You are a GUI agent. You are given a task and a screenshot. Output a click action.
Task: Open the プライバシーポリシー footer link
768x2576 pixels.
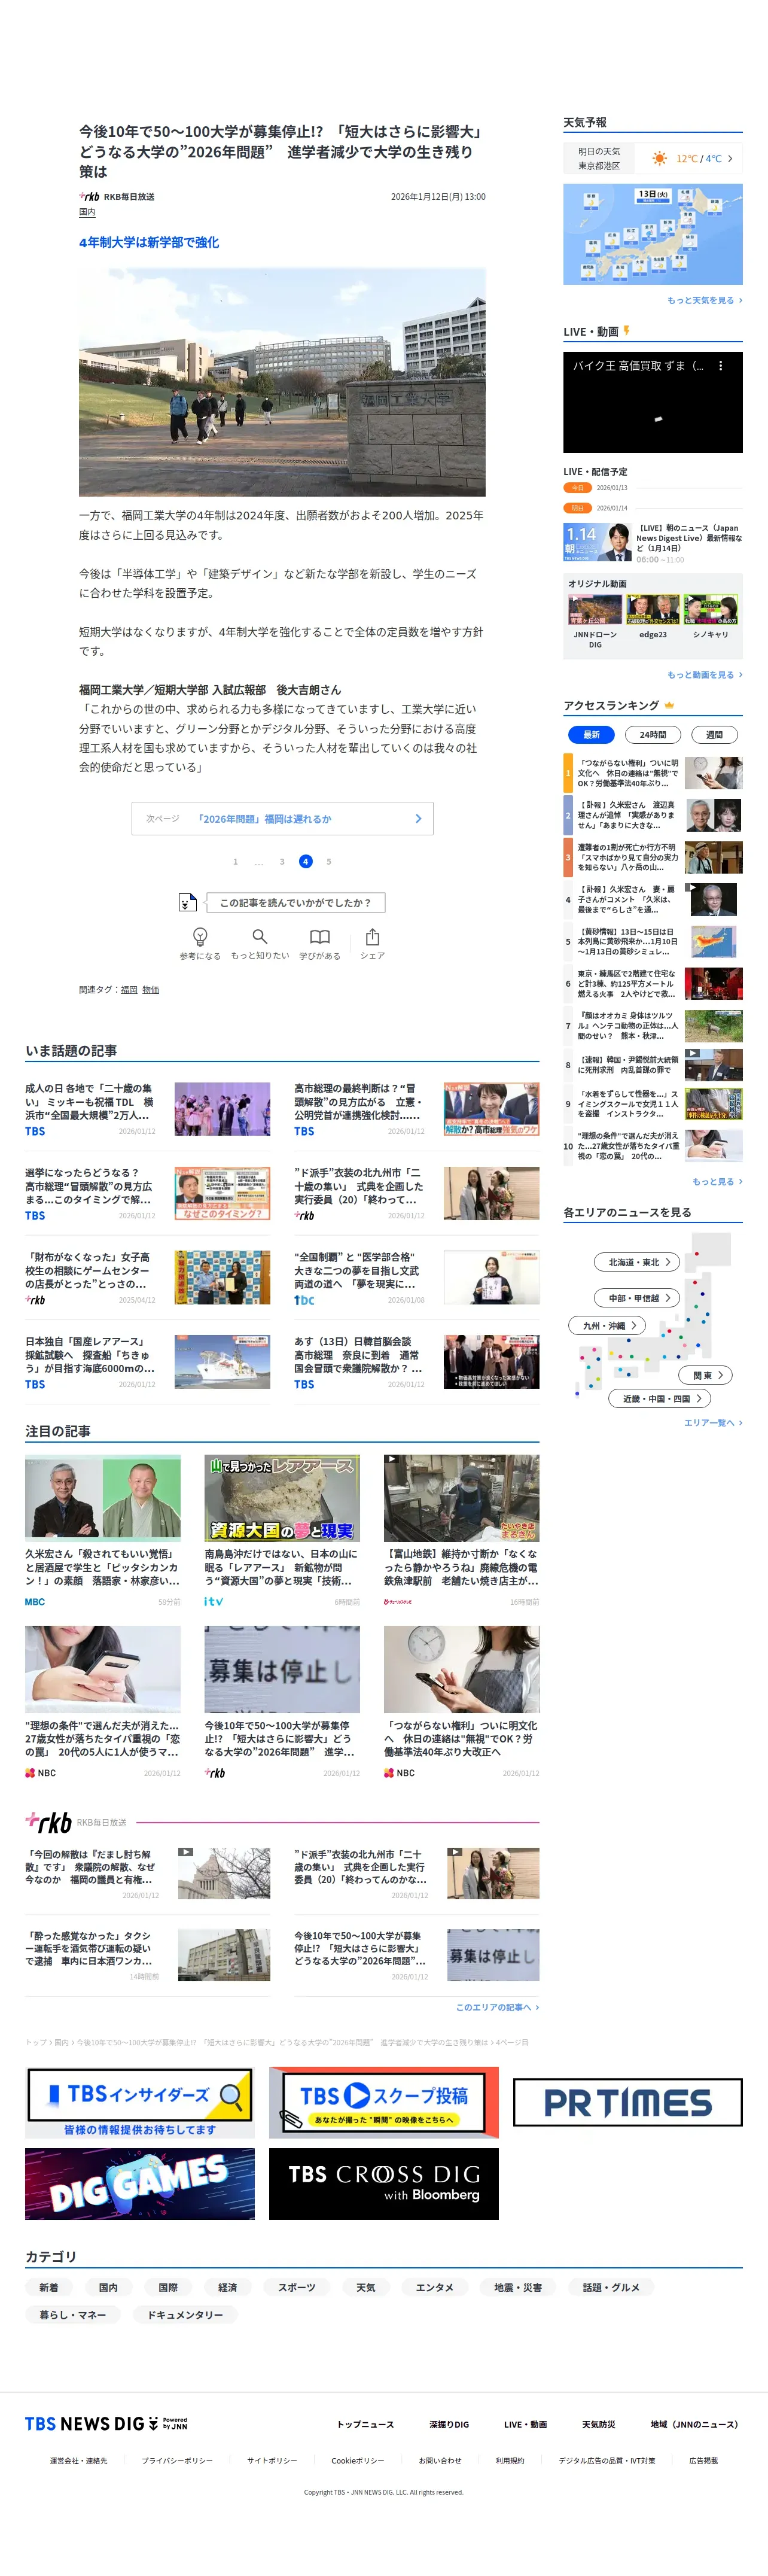(177, 2461)
